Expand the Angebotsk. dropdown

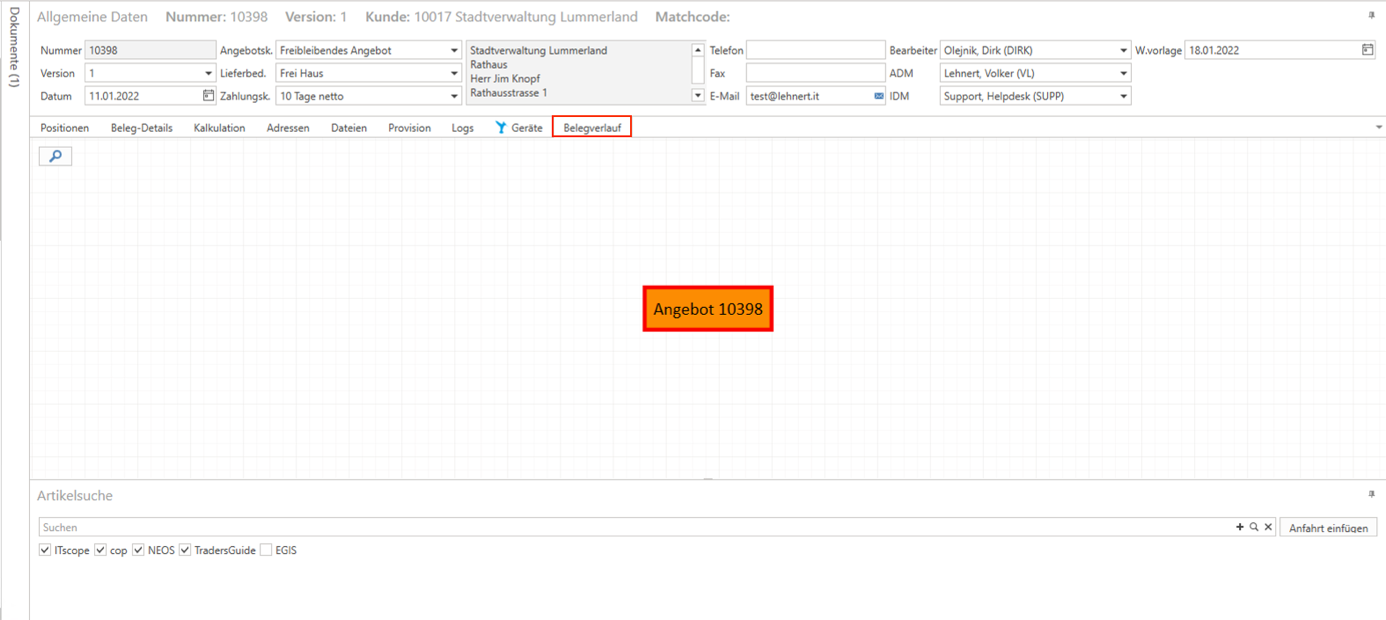tap(454, 50)
